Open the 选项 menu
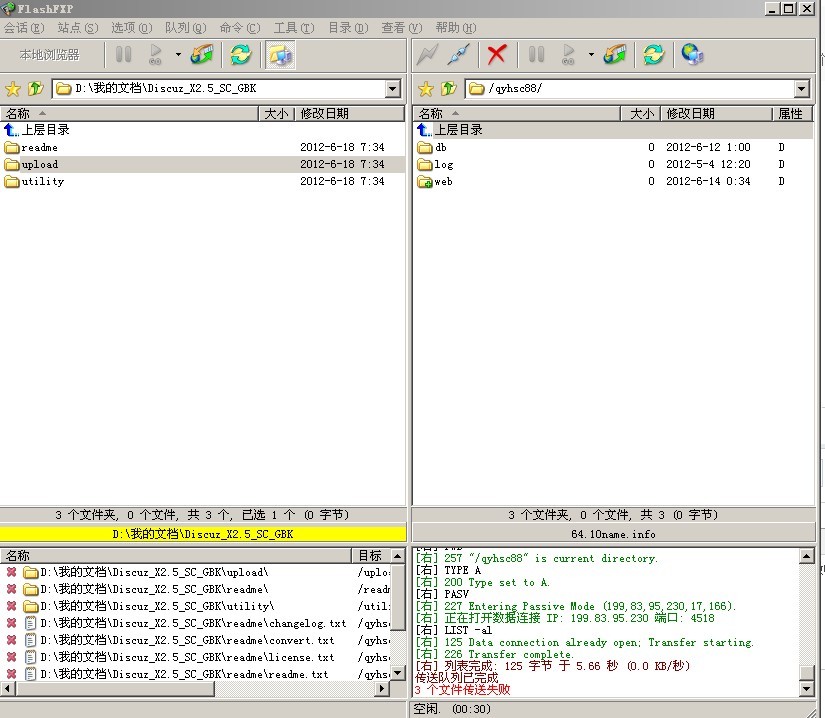This screenshot has width=825, height=718. coord(132,28)
